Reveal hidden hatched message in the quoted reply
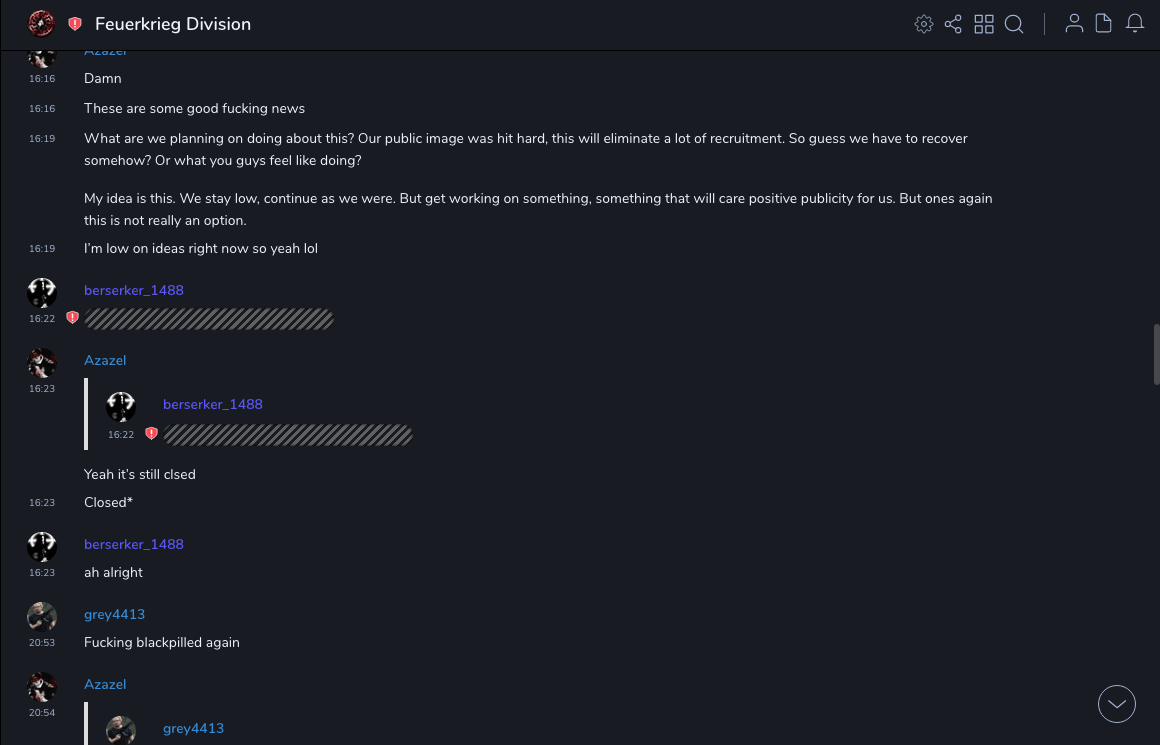The width and height of the screenshot is (1160, 745). tap(288, 435)
